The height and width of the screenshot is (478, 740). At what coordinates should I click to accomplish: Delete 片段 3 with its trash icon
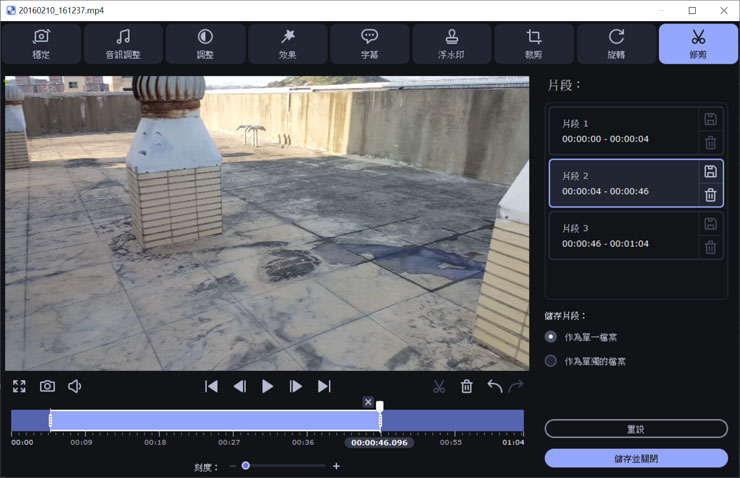pos(710,247)
